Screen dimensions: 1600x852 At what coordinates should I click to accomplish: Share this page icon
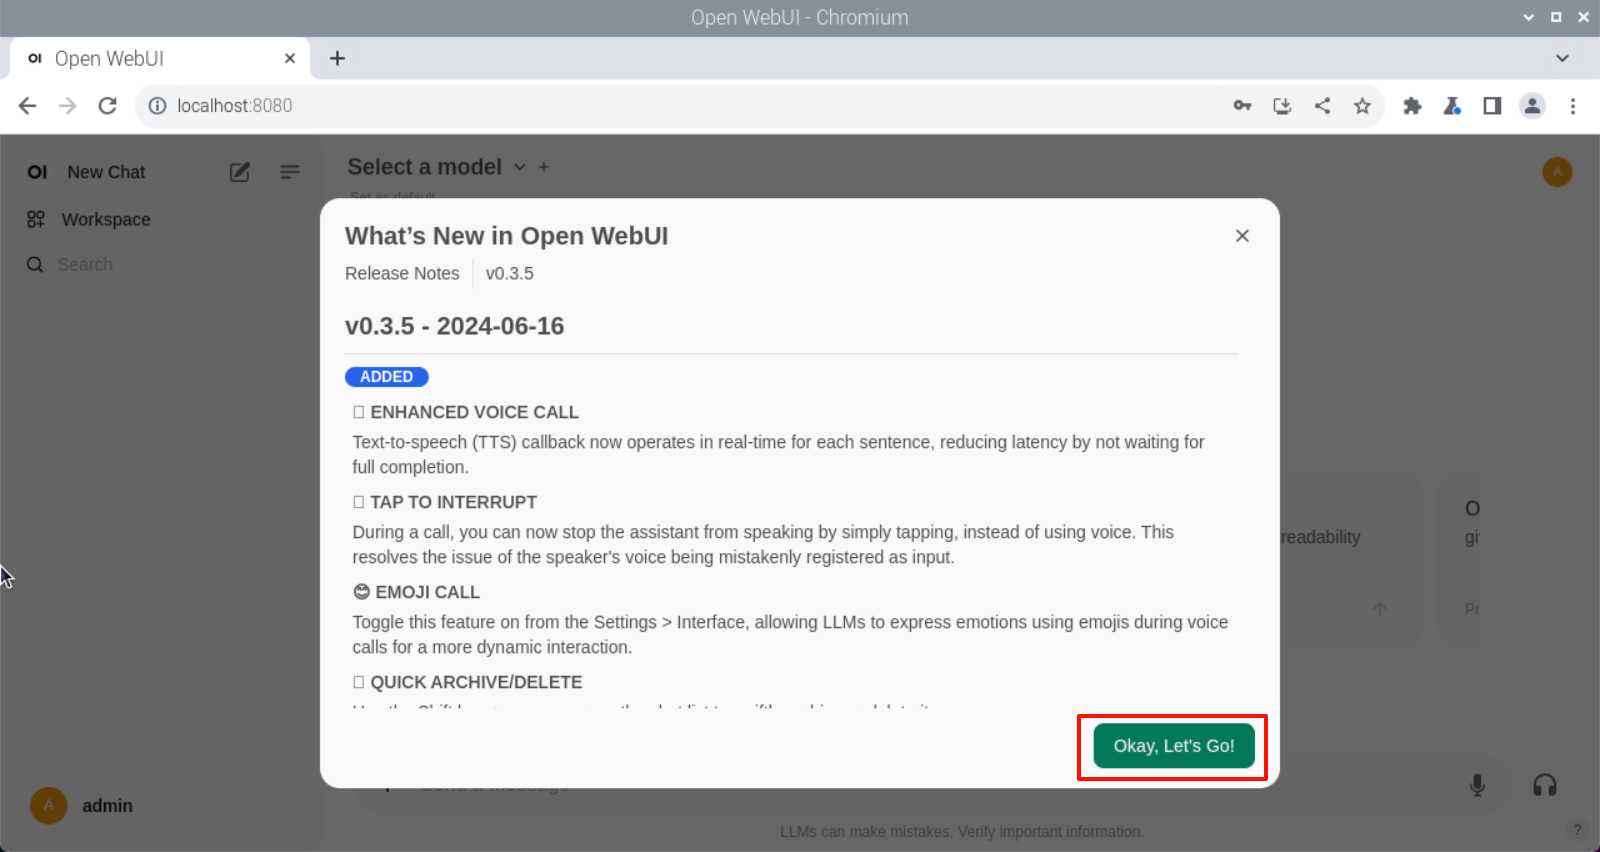pyautogui.click(x=1322, y=106)
